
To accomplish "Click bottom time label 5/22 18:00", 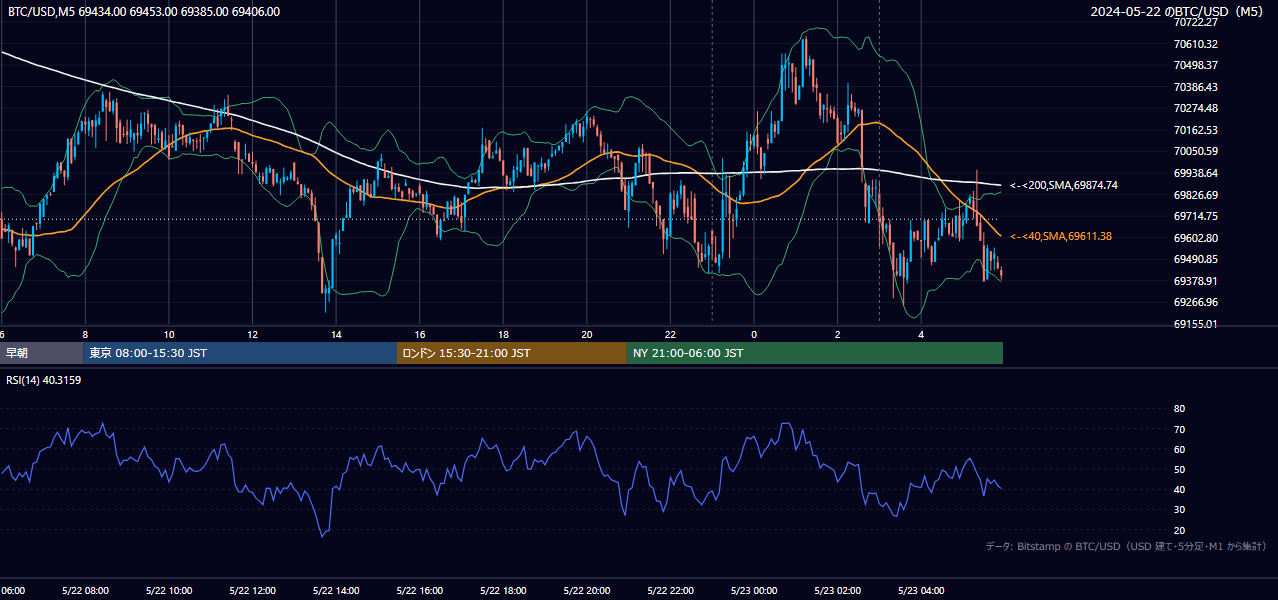I will (503, 590).
